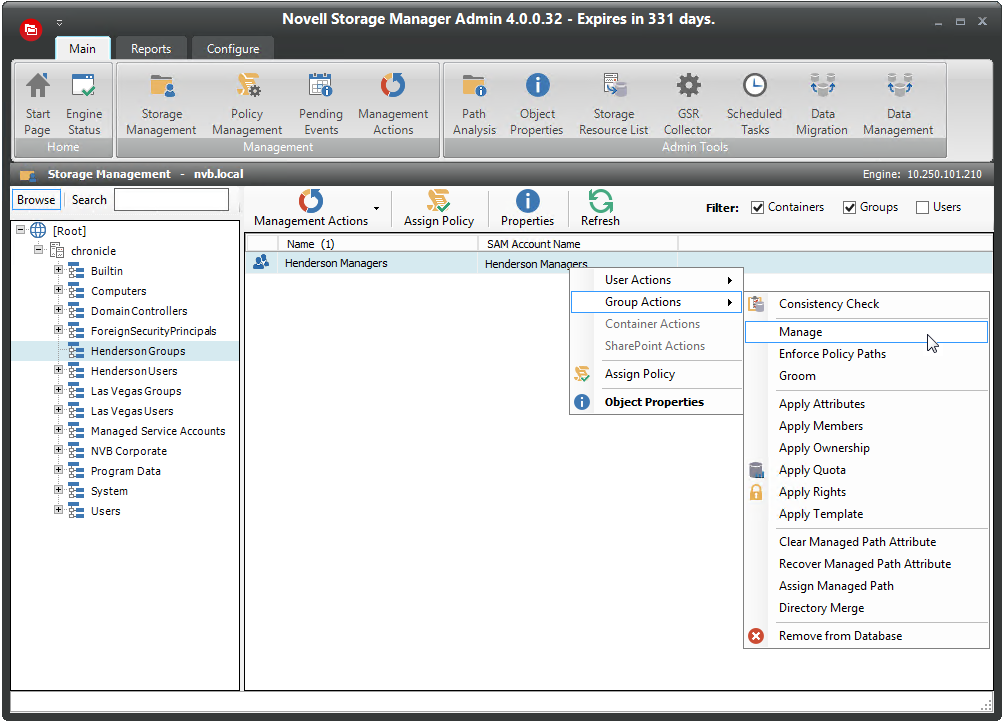Collapse the chronicle domain node

coord(39,251)
